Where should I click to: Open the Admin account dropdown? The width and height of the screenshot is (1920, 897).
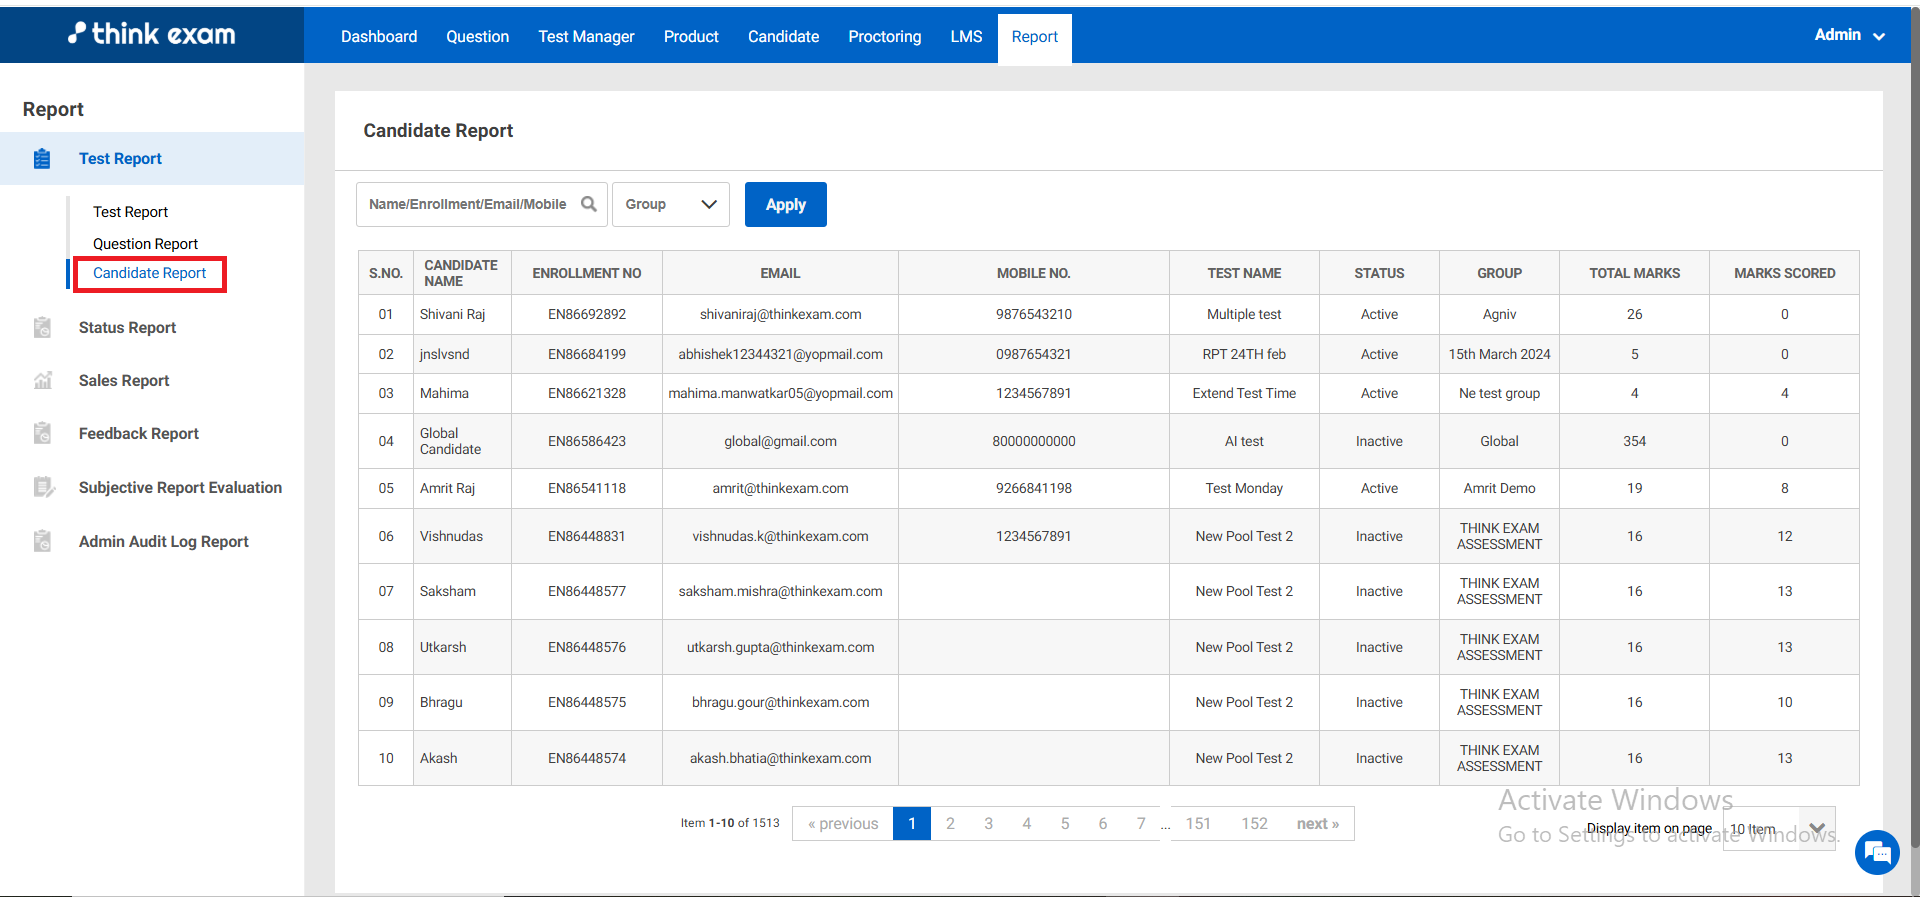coord(1849,35)
